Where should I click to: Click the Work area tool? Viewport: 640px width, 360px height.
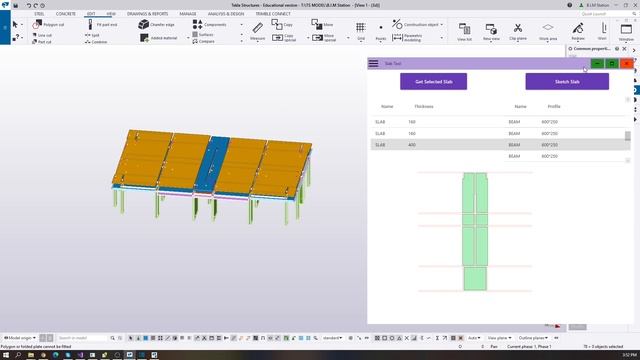click(x=548, y=32)
